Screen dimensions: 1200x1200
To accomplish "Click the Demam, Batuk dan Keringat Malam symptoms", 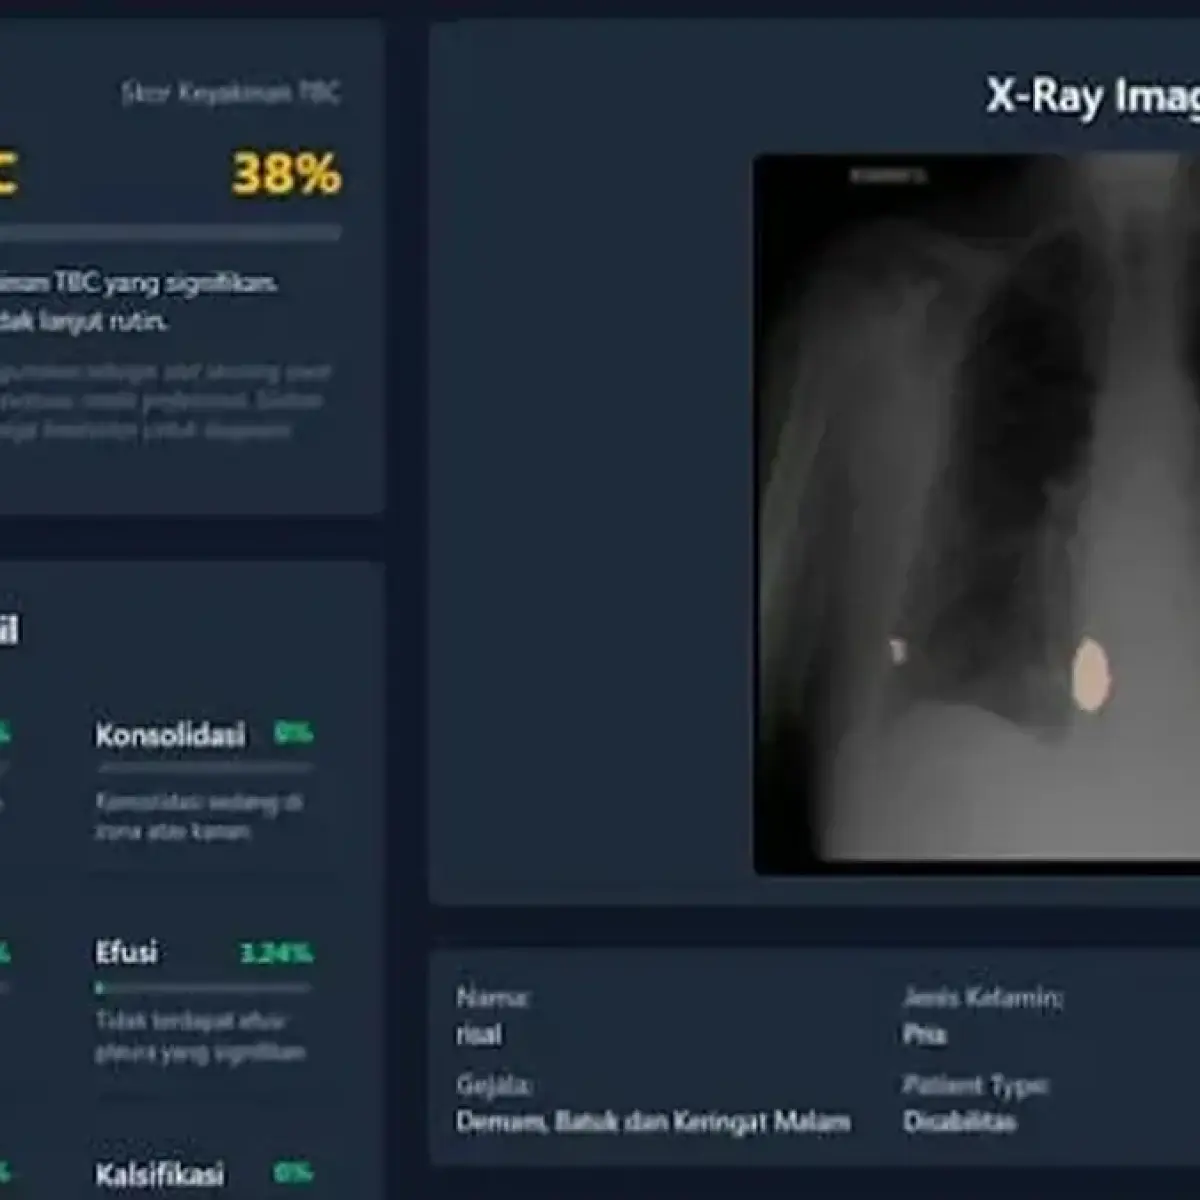I will [653, 1122].
